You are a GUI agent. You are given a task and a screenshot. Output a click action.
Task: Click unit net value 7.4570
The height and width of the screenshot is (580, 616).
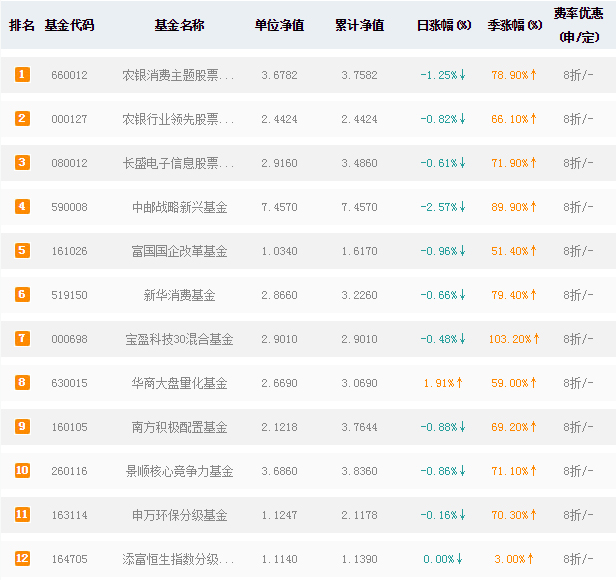pyautogui.click(x=279, y=207)
